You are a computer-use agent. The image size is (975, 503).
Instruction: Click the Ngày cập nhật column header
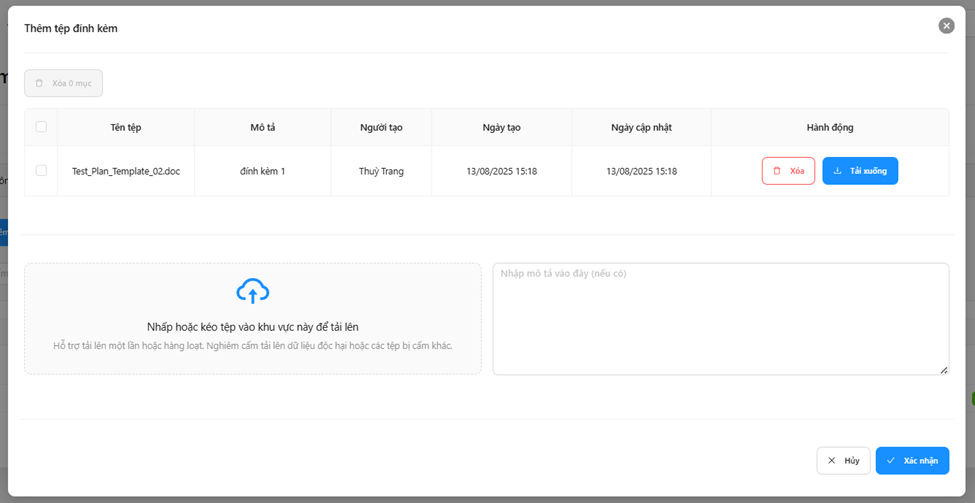tap(641, 128)
